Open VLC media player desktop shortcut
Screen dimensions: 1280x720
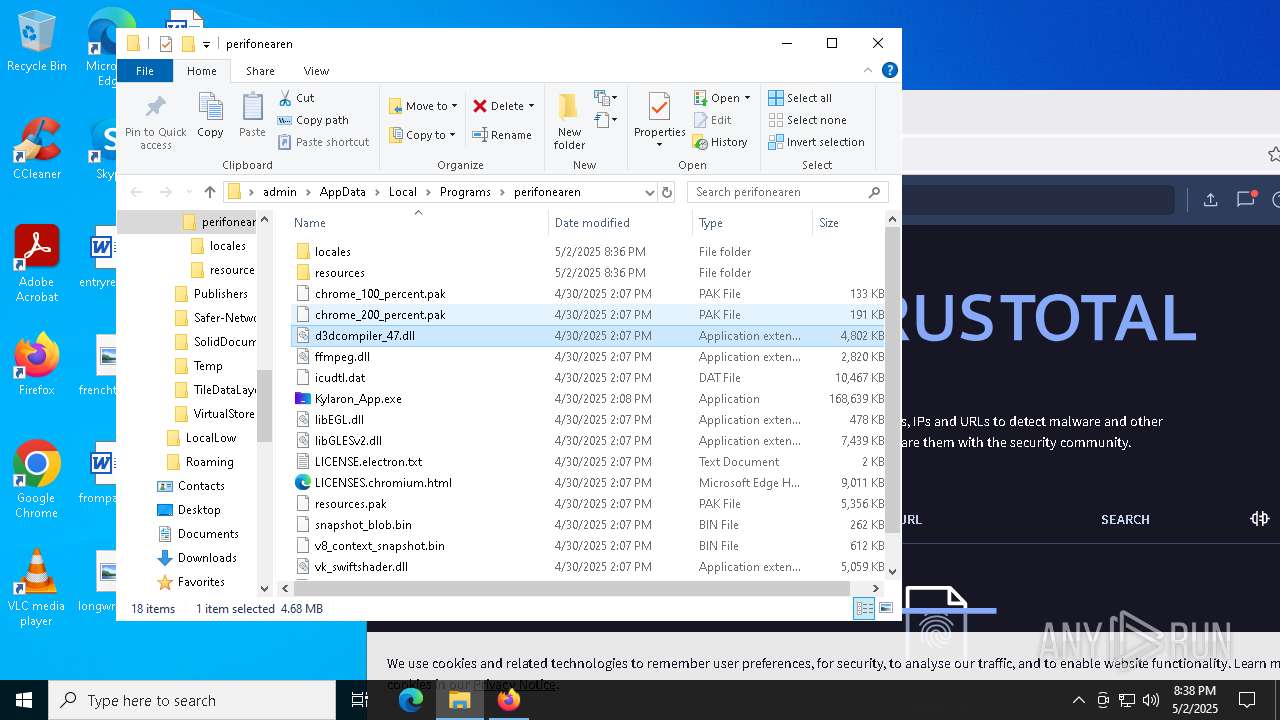[x=37, y=588]
